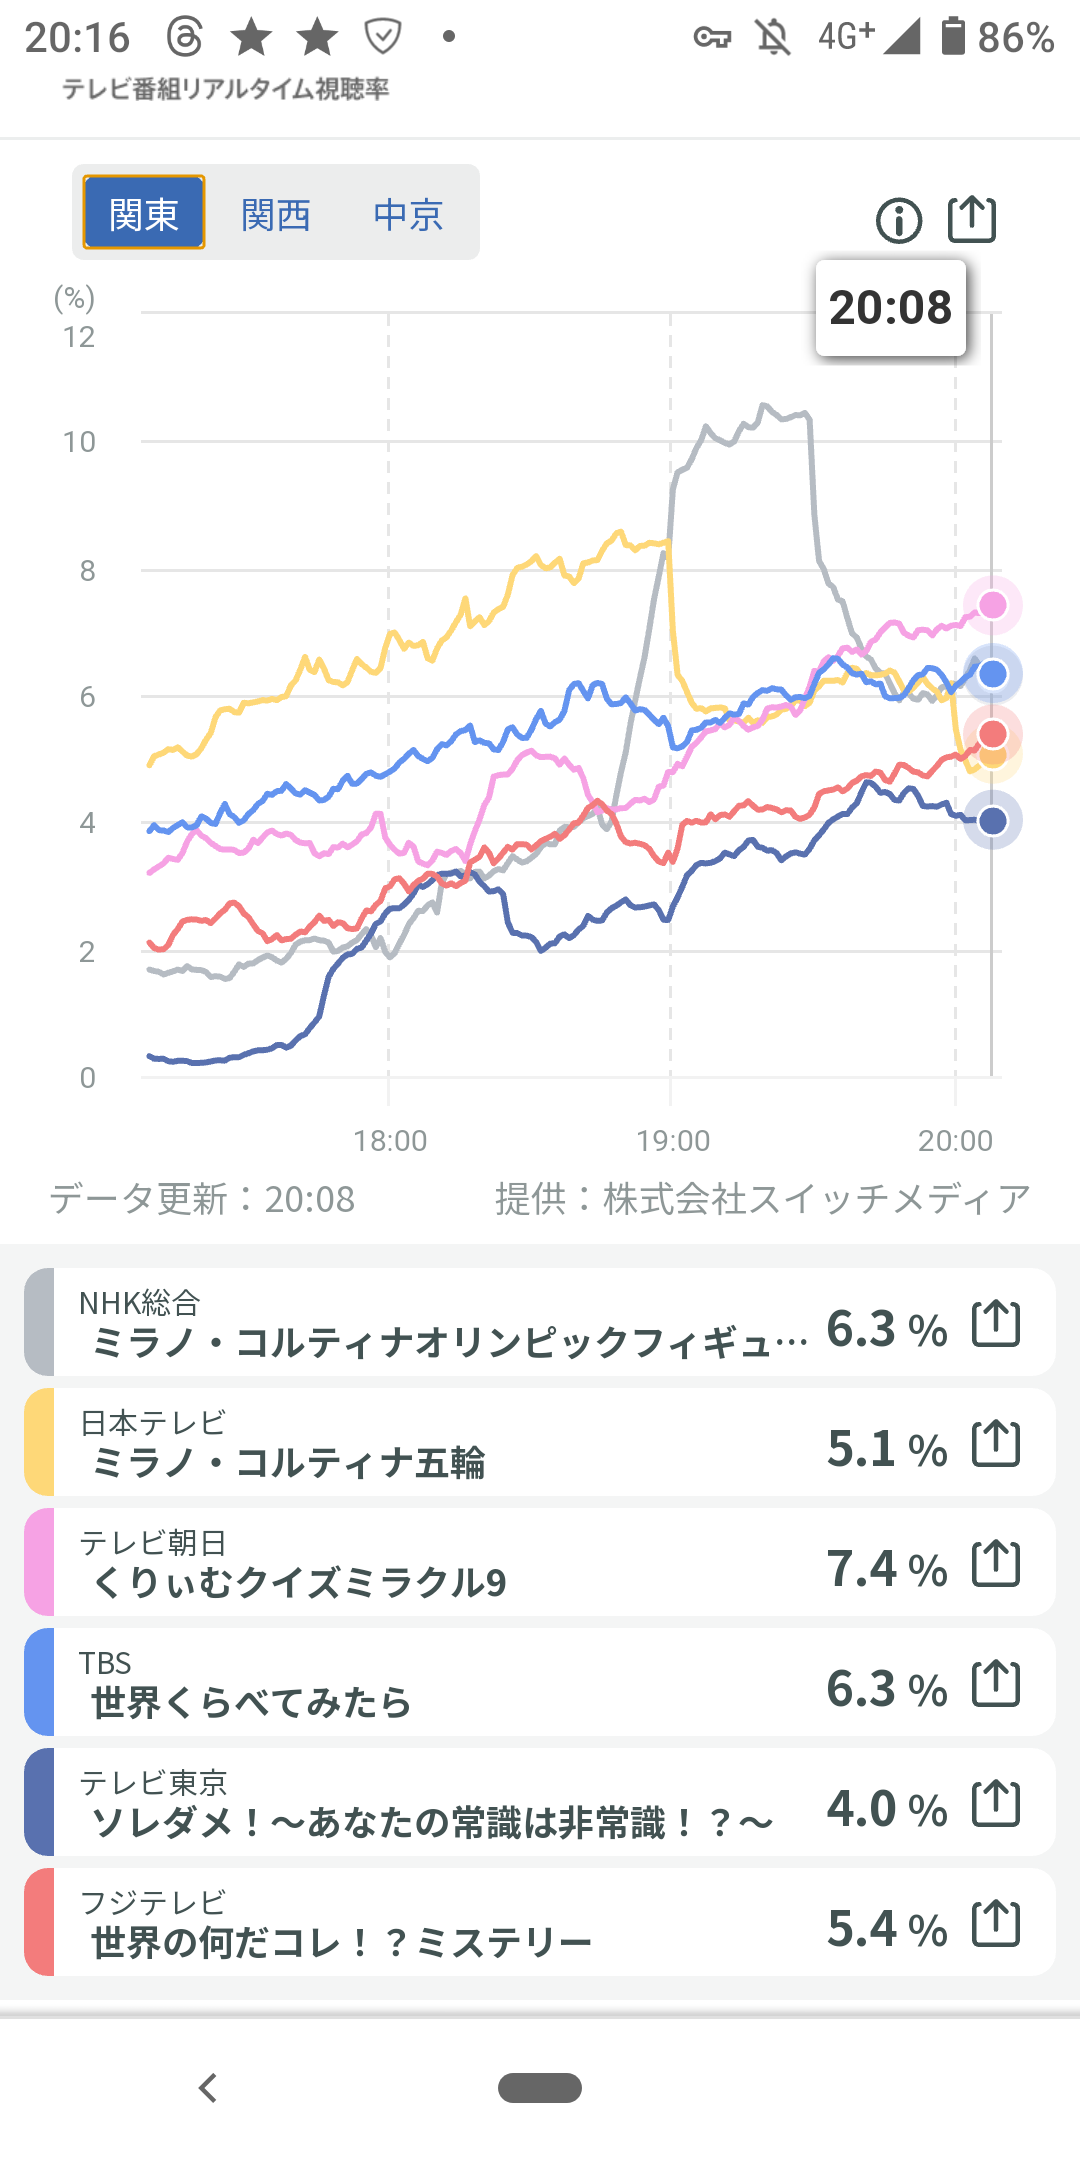Share the TBS program rating
The height and width of the screenshot is (2160, 1080).
(x=996, y=1684)
